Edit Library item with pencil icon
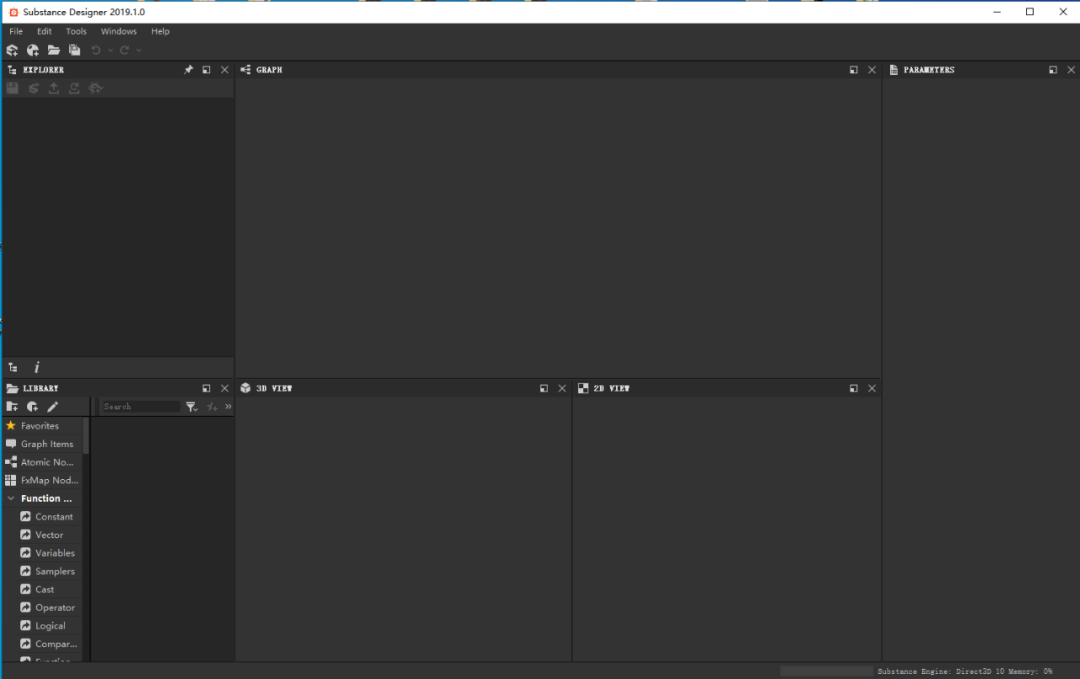 tap(53, 407)
